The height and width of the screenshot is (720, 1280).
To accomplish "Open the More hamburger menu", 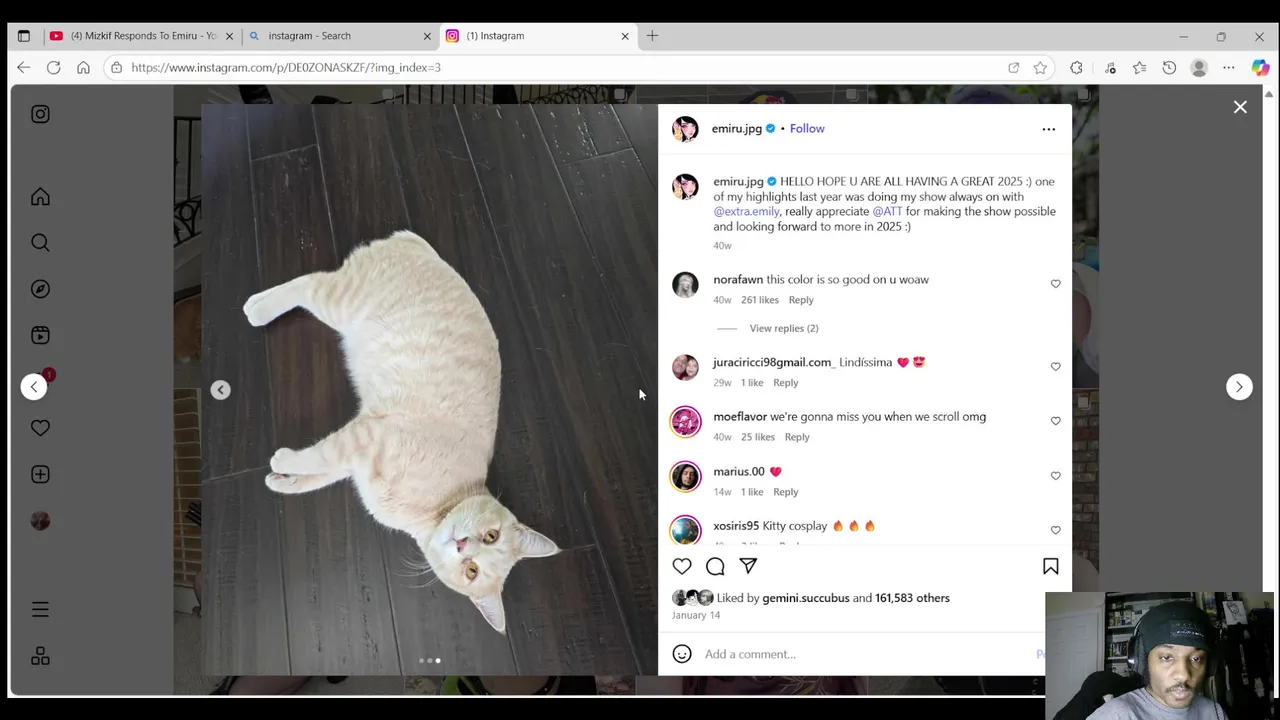I will click(x=40, y=610).
